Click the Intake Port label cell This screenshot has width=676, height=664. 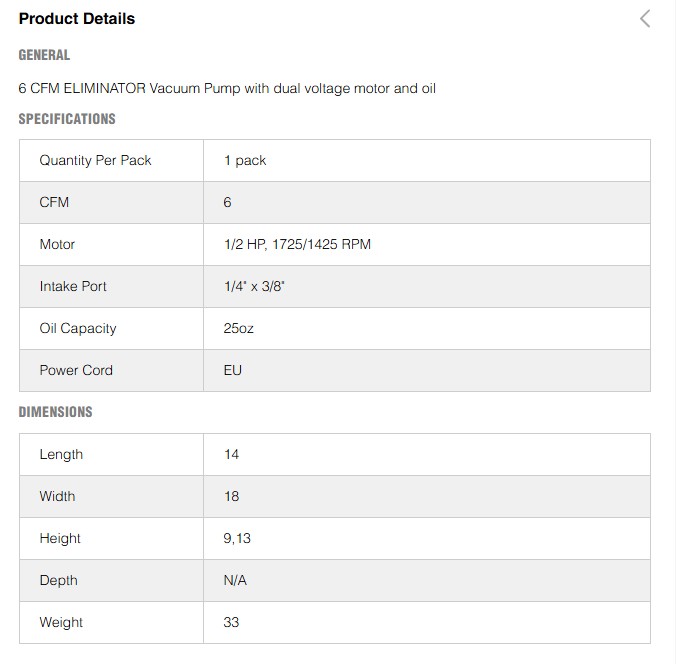point(73,286)
